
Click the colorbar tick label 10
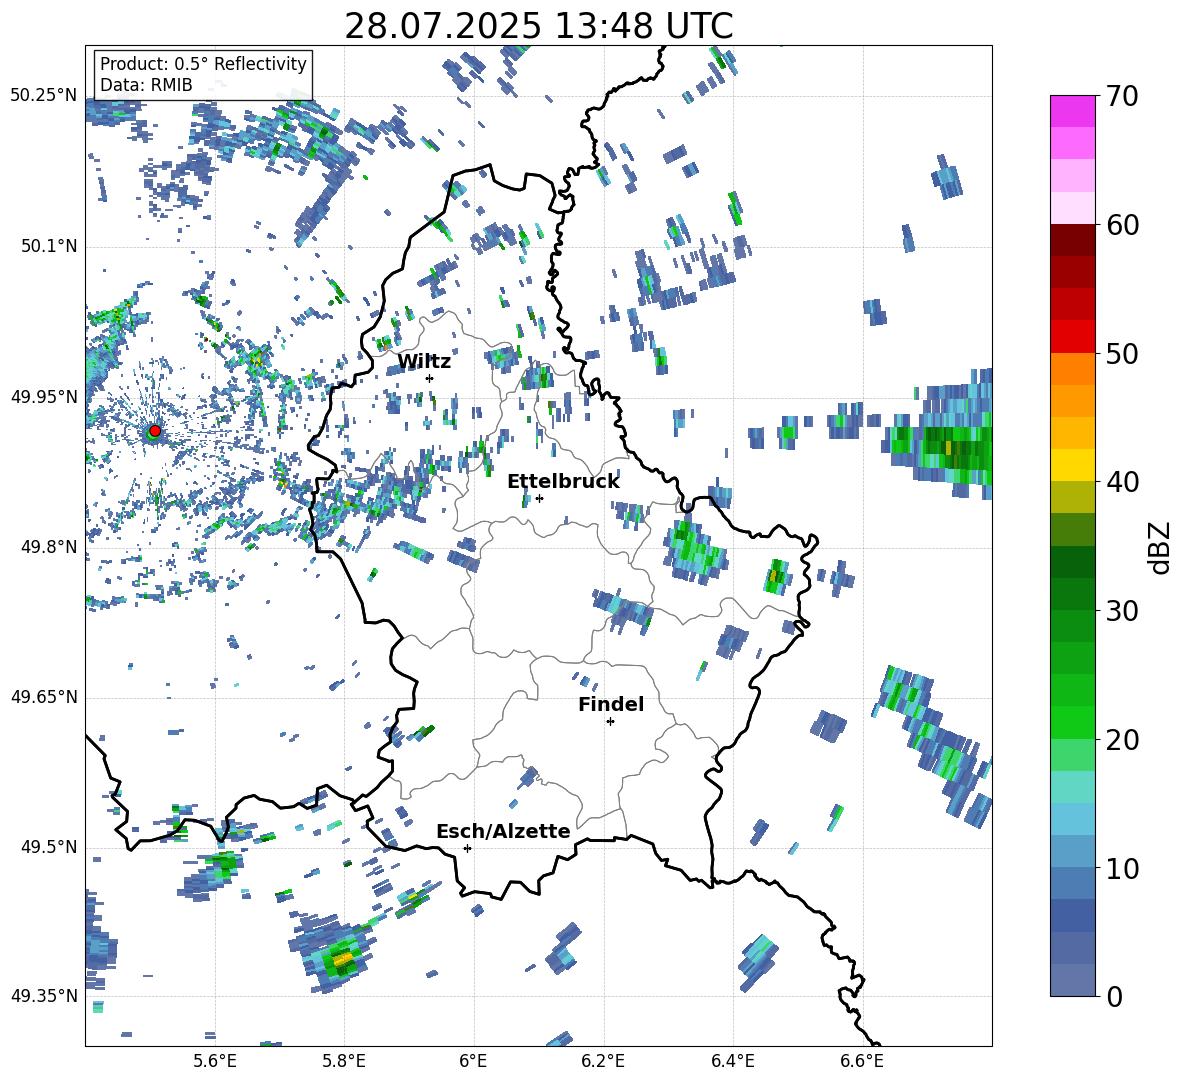[1122, 868]
